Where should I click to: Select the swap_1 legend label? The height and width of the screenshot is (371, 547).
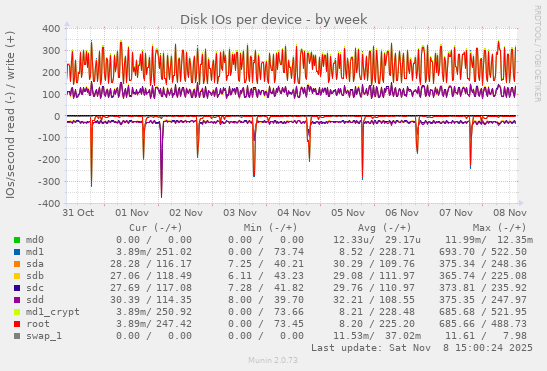pyautogui.click(x=44, y=336)
